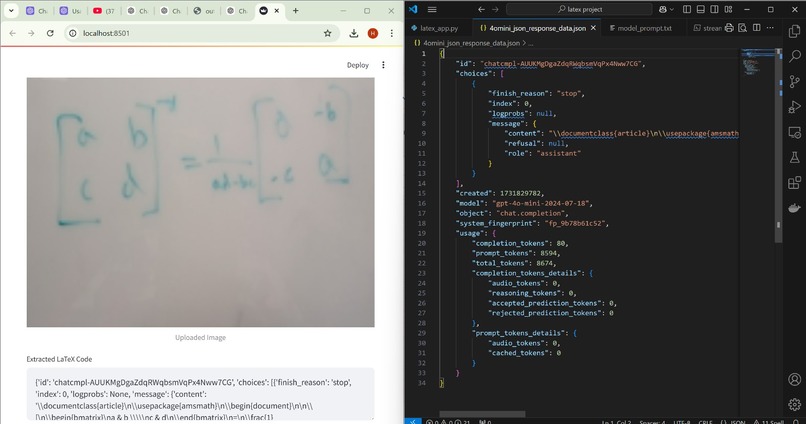Open the VS Code Explorer view
Image resolution: width=806 pixels, height=424 pixels.
click(794, 31)
